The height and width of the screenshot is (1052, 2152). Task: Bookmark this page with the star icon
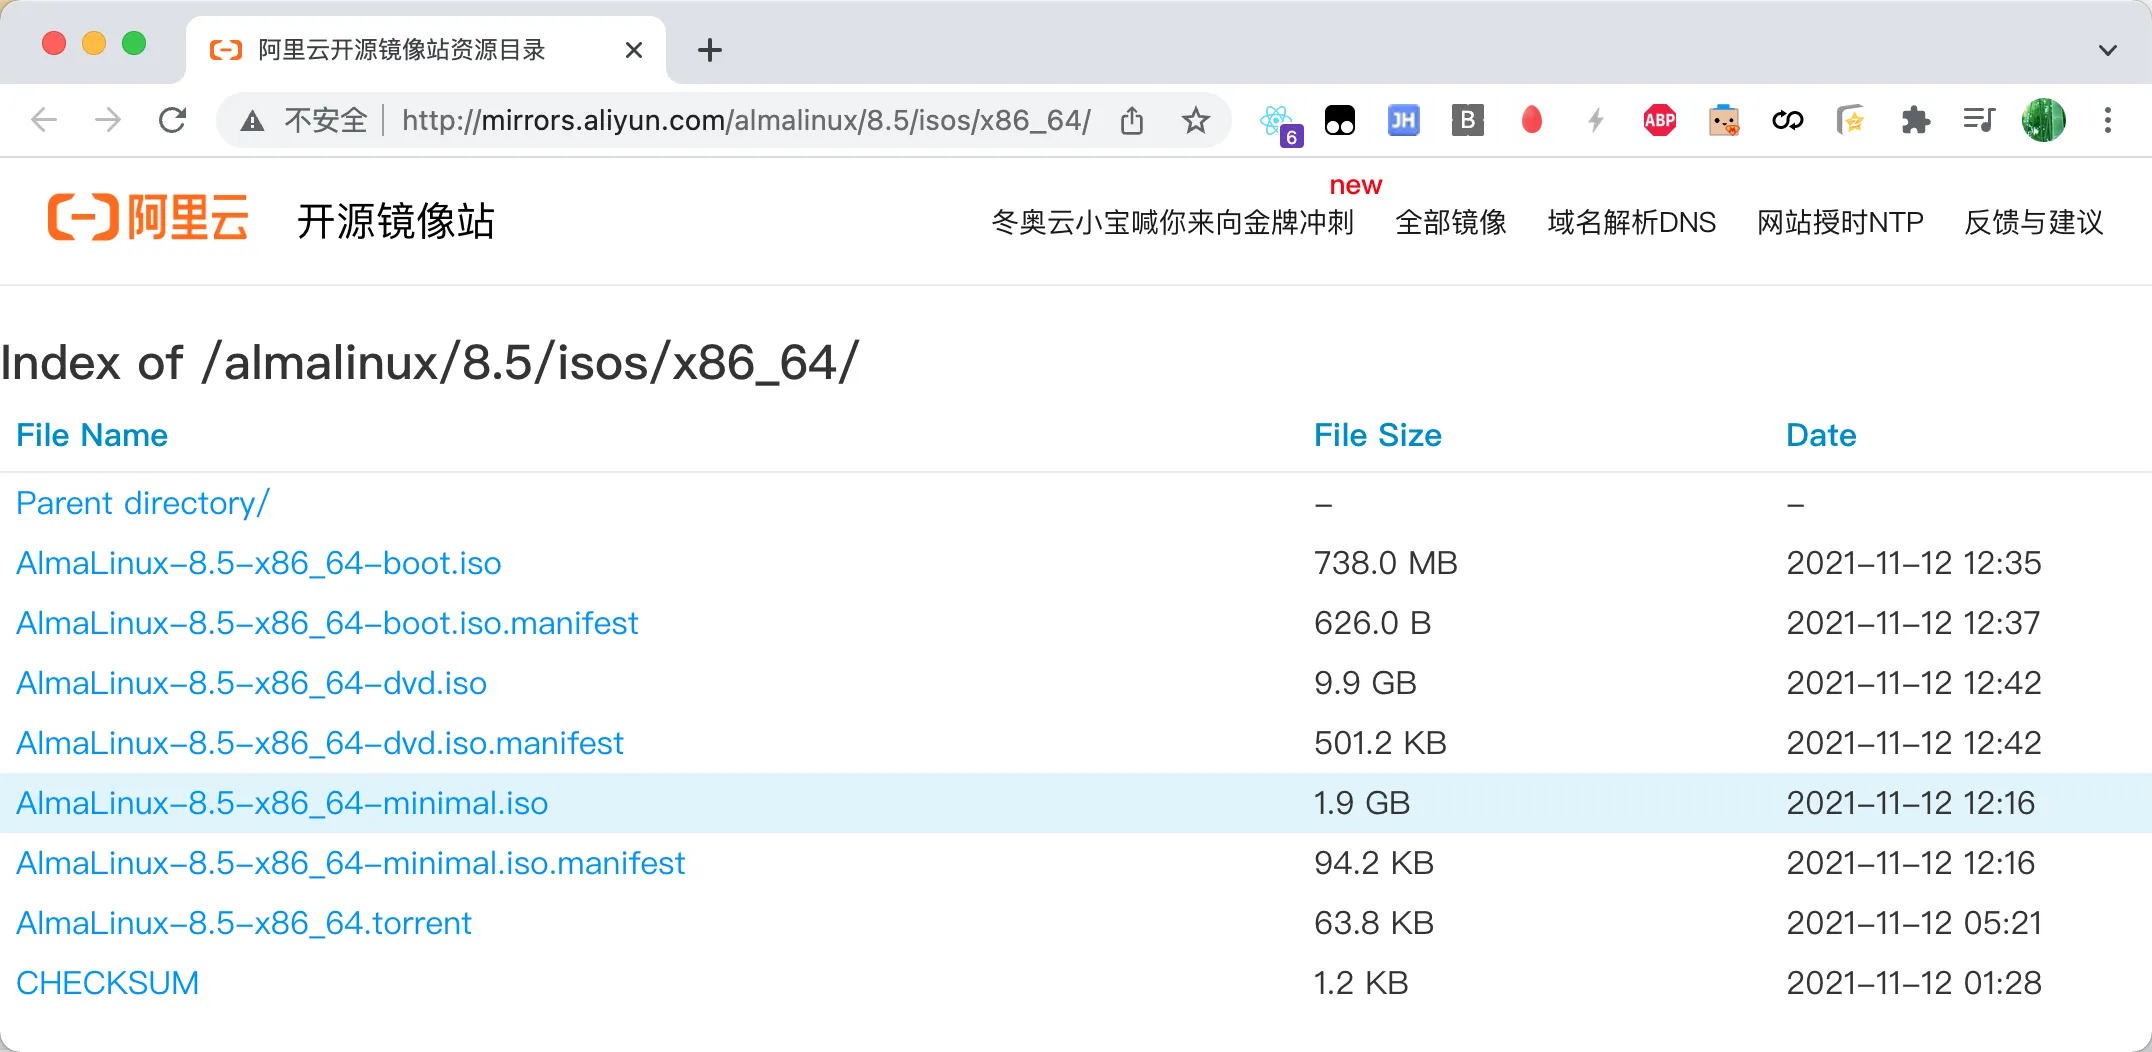[1196, 121]
